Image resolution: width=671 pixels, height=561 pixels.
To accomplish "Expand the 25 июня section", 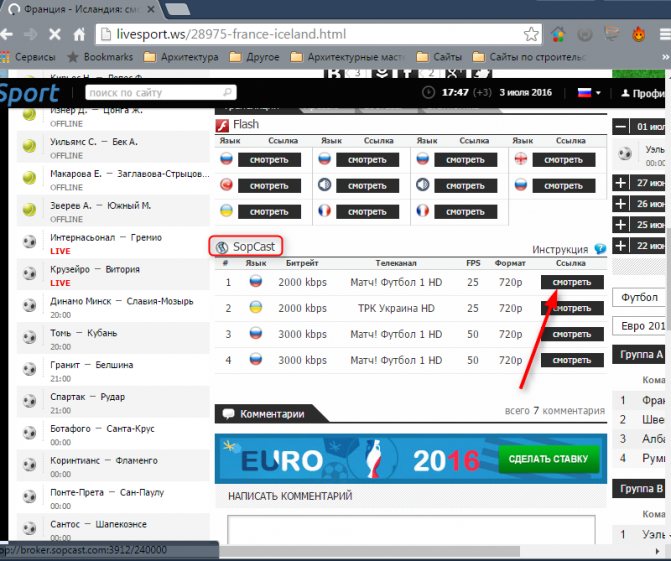I will (x=621, y=225).
